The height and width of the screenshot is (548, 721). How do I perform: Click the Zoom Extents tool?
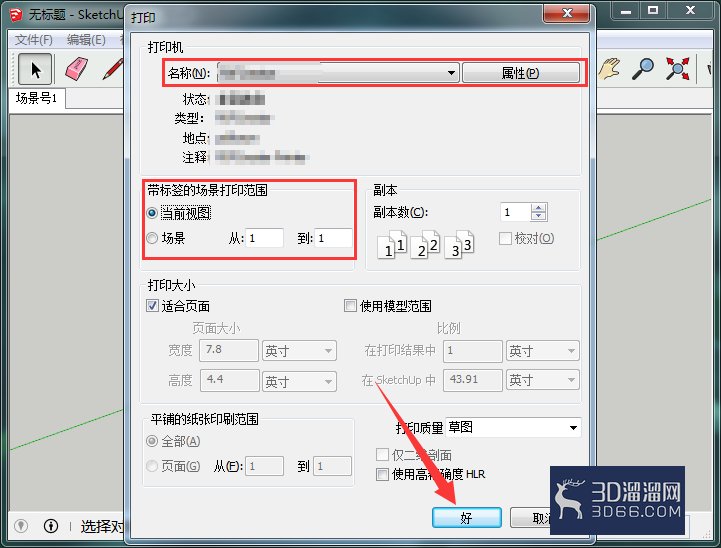point(677,69)
